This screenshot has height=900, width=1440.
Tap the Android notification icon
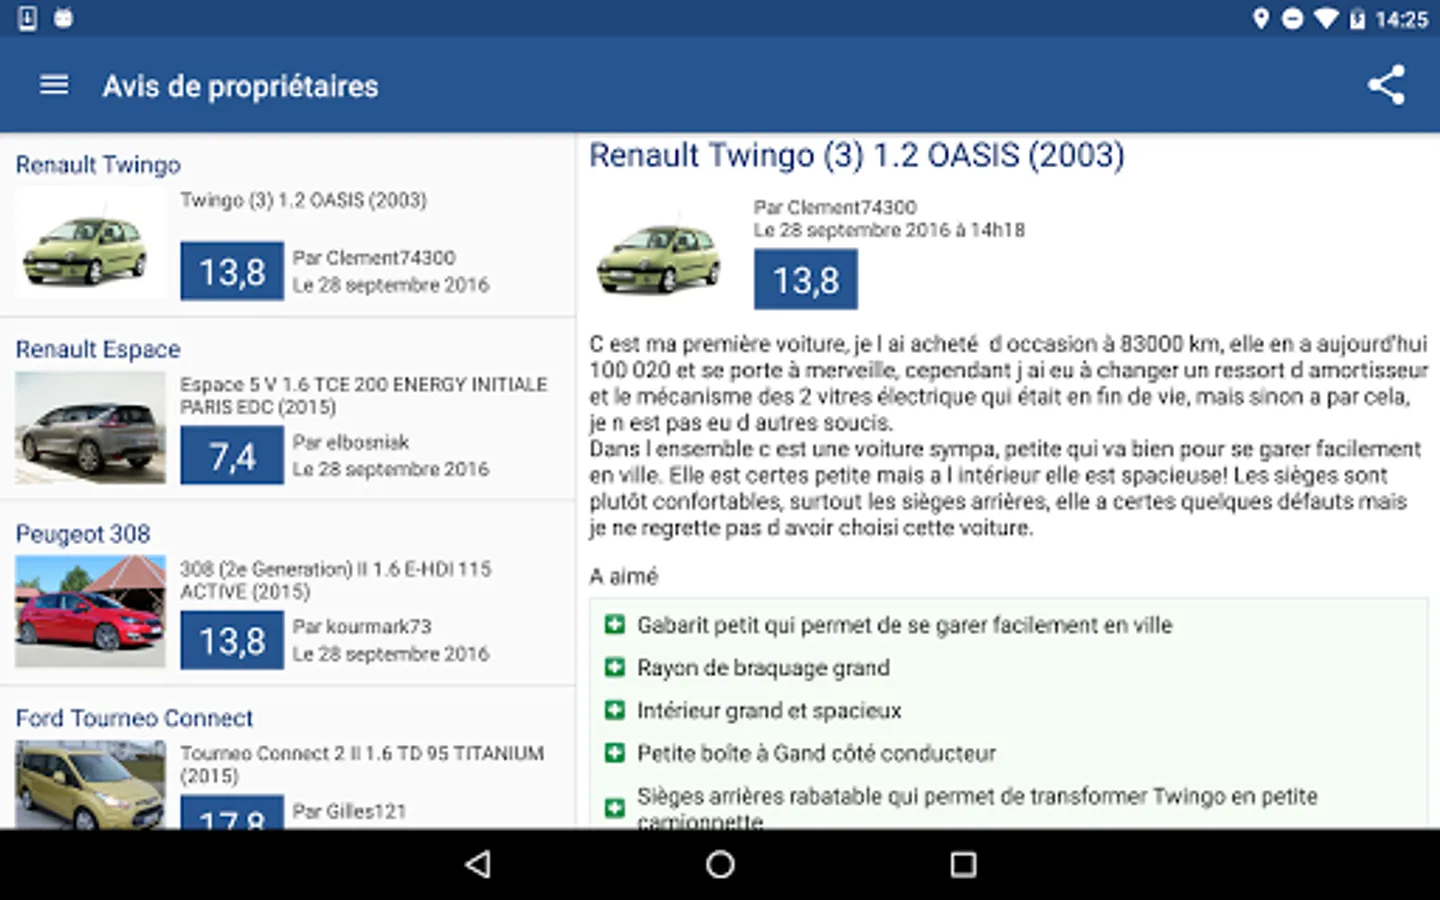coord(63,18)
